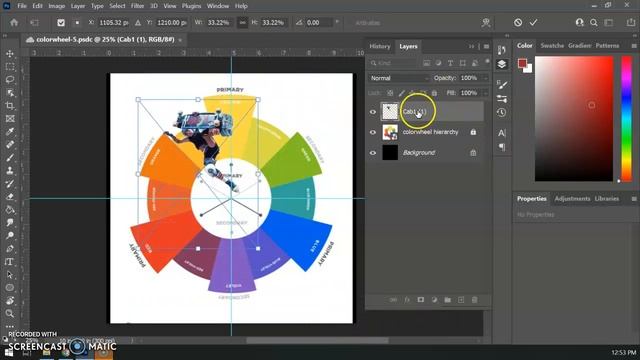Open the Opacity slider dropdown arrow
The width and height of the screenshot is (640, 360).
click(x=485, y=78)
